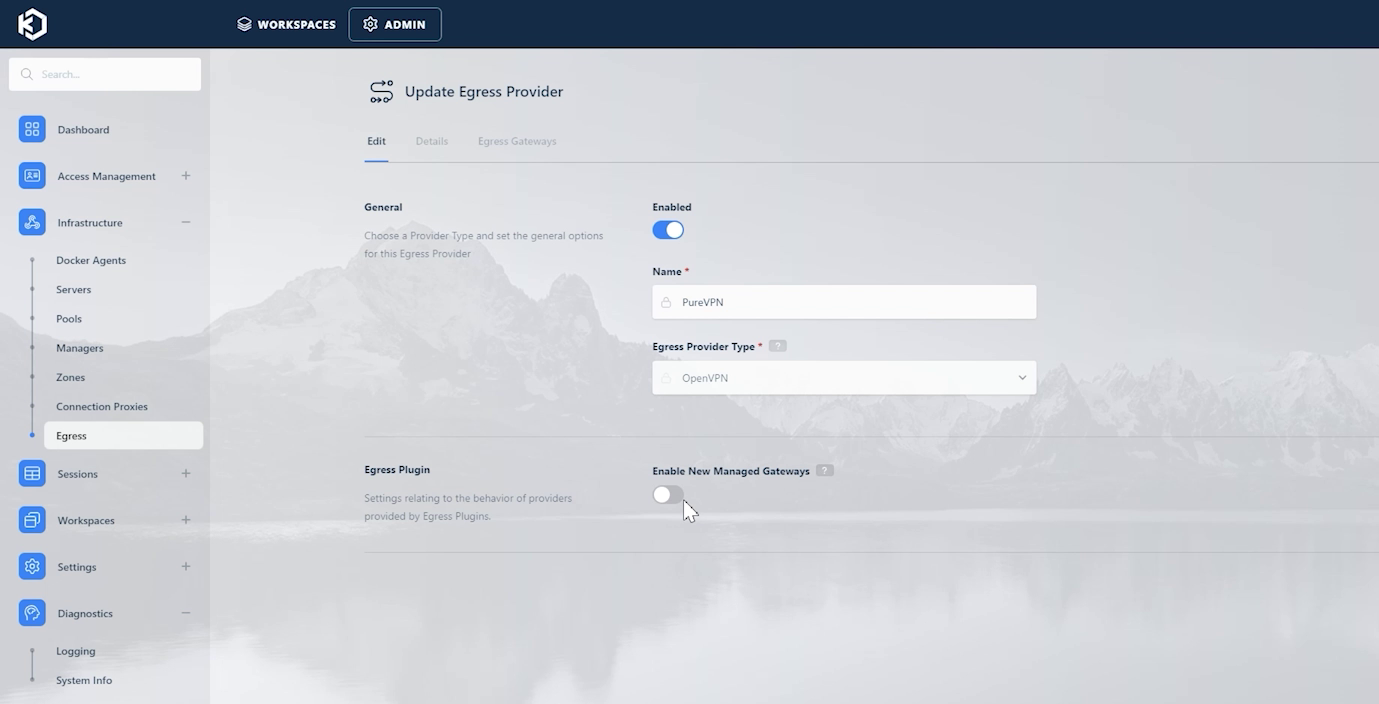Click the Dashboard icon in the sidebar

[31, 129]
